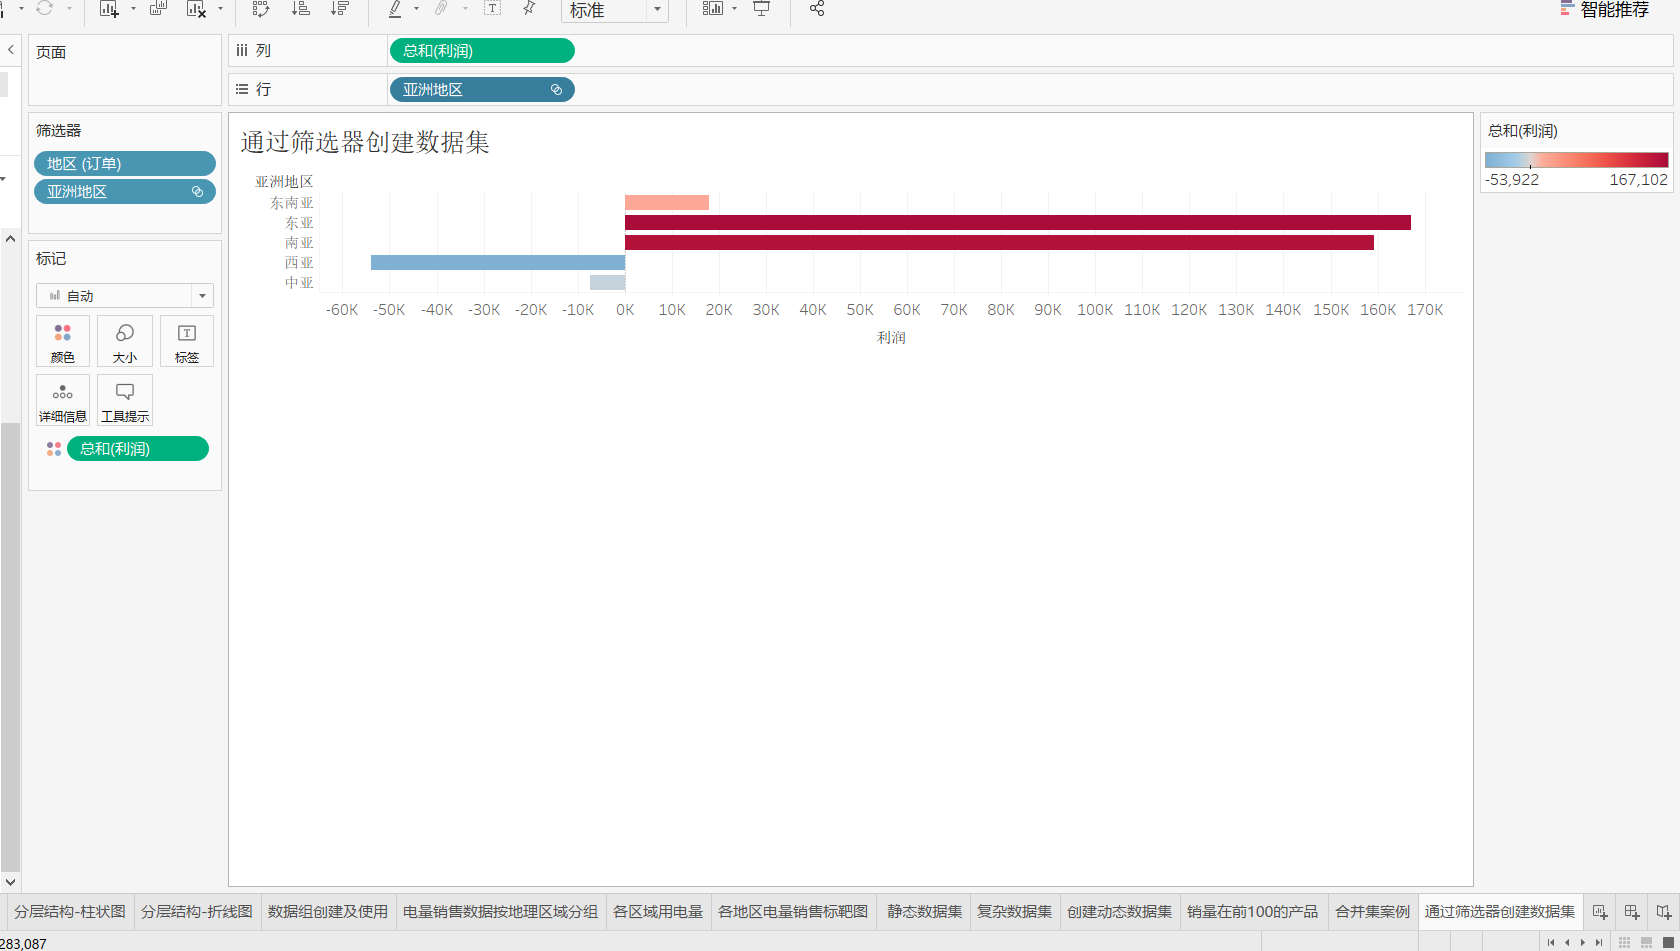Click the Duplicate sheet toolbar icon
This screenshot has width=1680, height=951.
pyautogui.click(x=158, y=9)
